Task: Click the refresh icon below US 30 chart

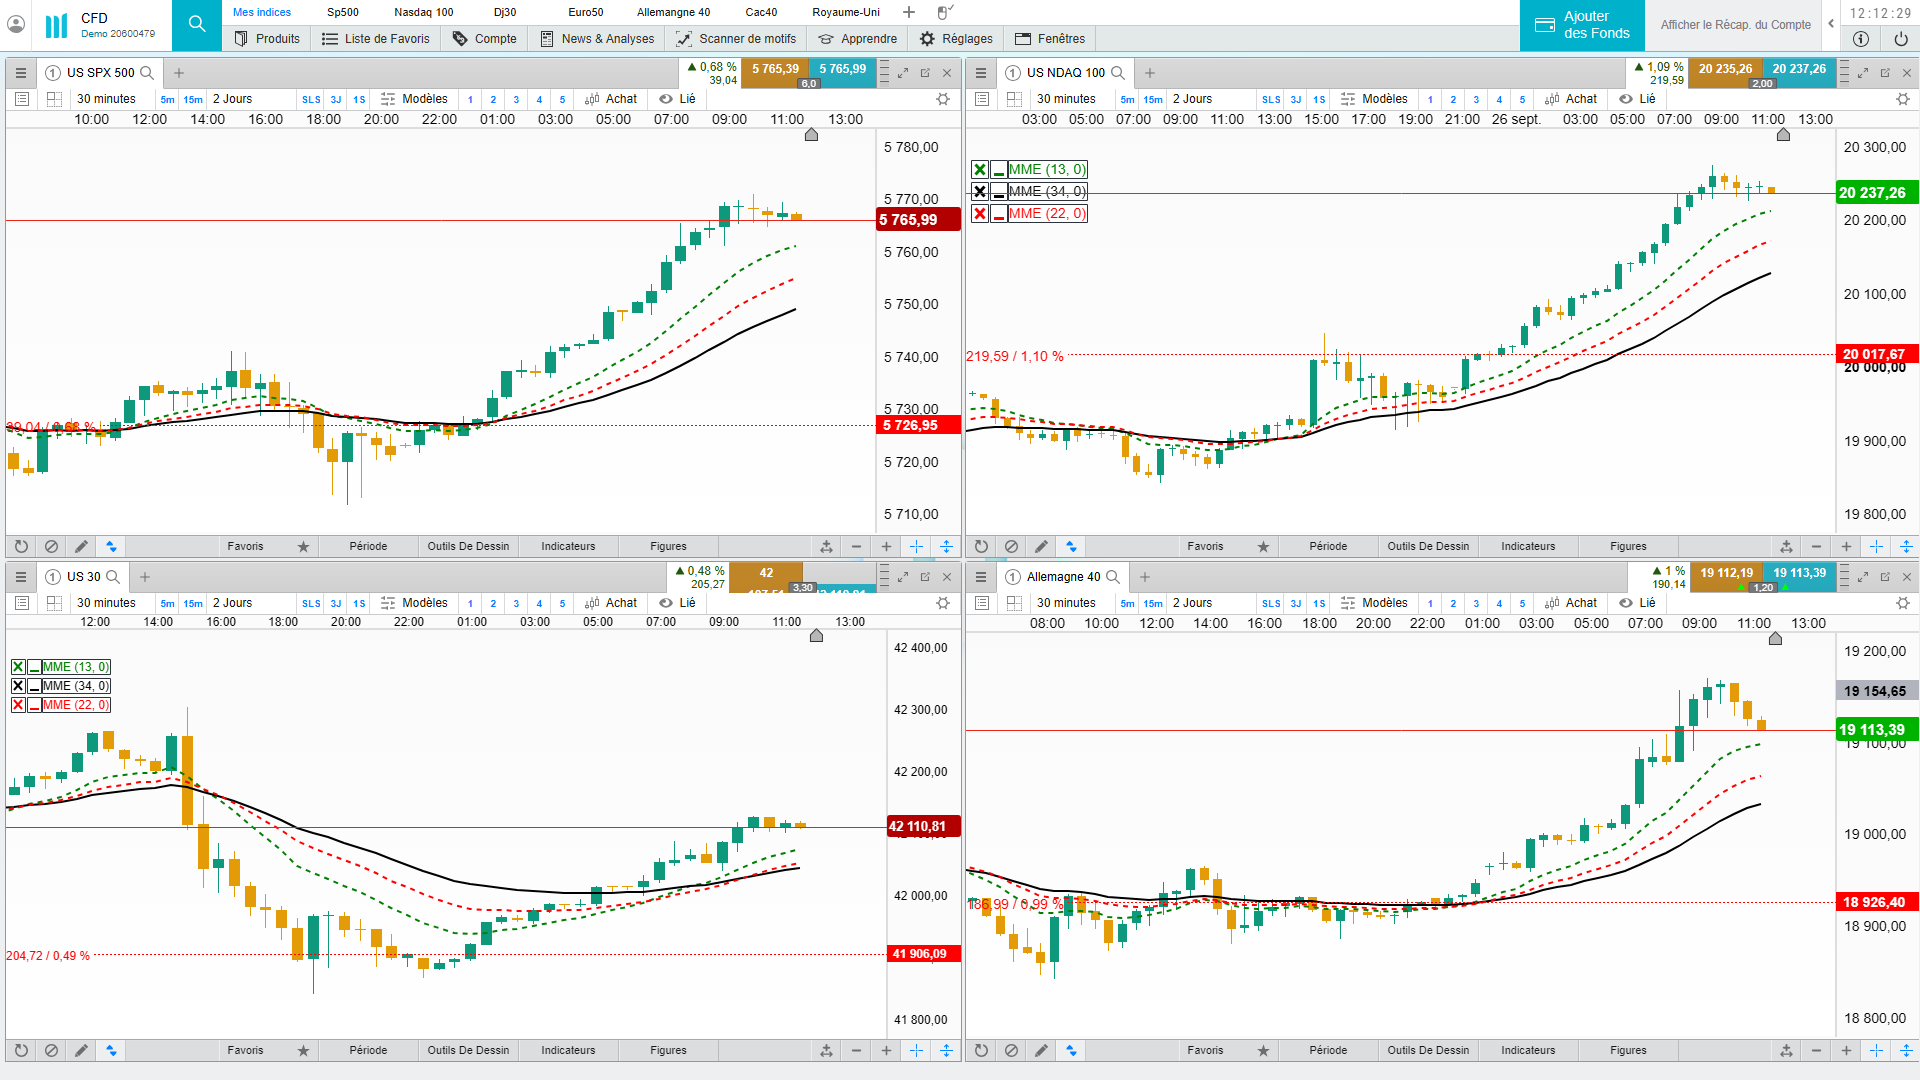Action: click(21, 1051)
